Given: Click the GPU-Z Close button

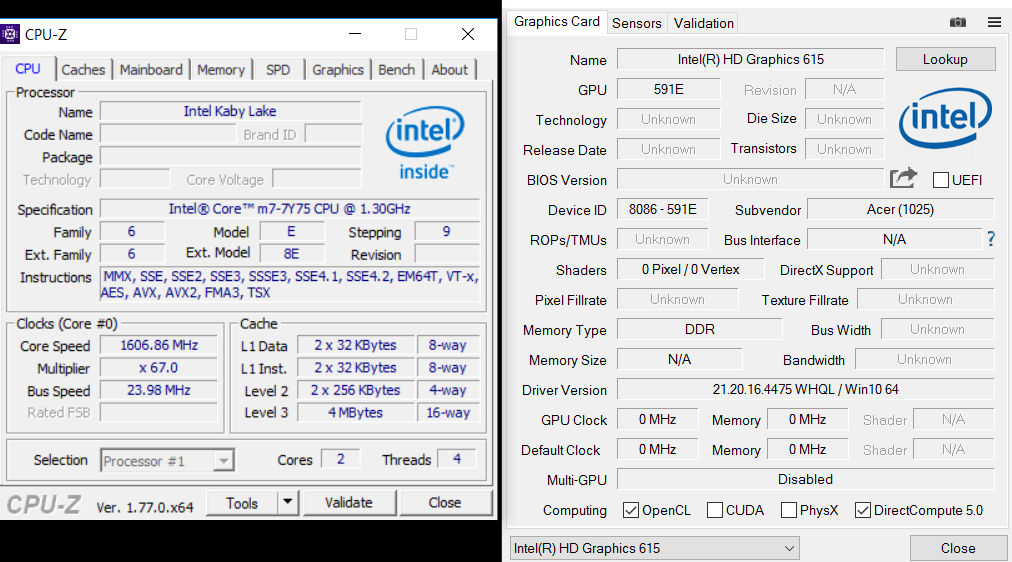Looking at the screenshot, I should (958, 548).
